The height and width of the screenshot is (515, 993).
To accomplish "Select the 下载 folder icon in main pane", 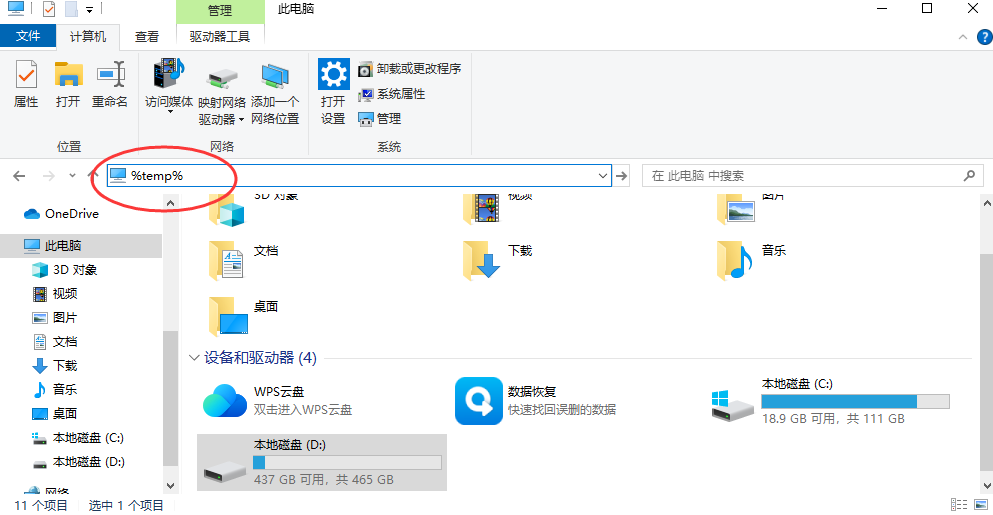I will point(481,260).
